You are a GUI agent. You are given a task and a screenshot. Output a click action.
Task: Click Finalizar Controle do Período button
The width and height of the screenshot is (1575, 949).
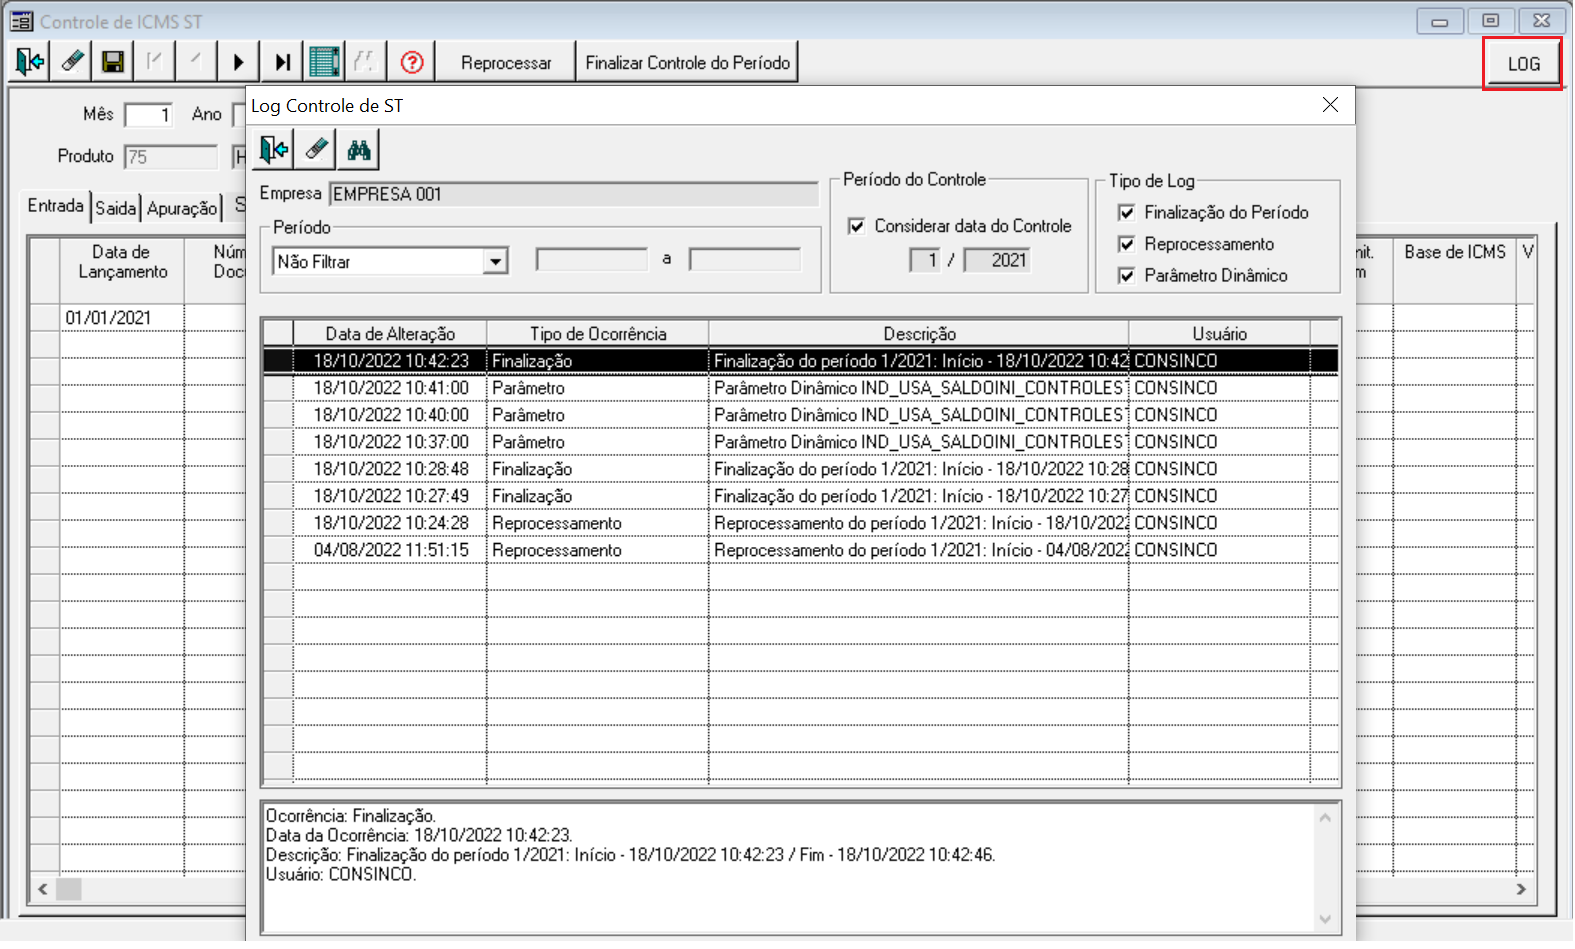coord(687,62)
